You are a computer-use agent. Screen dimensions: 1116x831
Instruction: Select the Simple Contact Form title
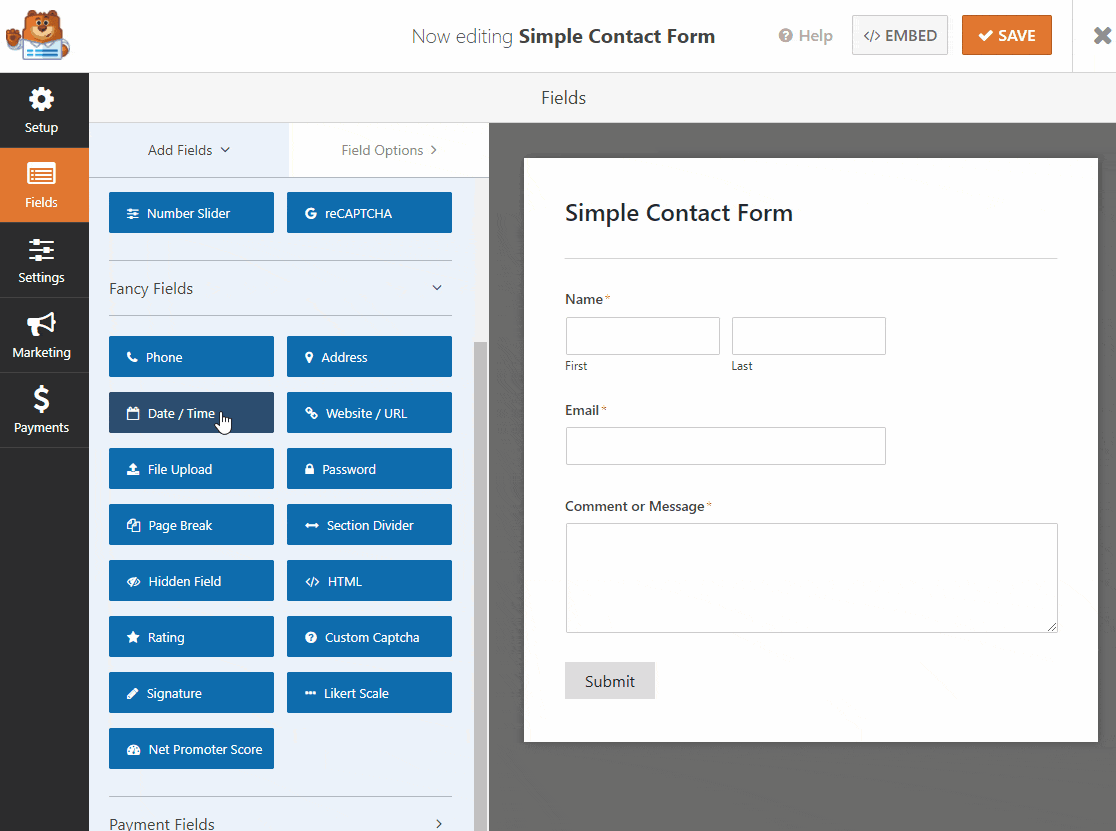click(678, 213)
